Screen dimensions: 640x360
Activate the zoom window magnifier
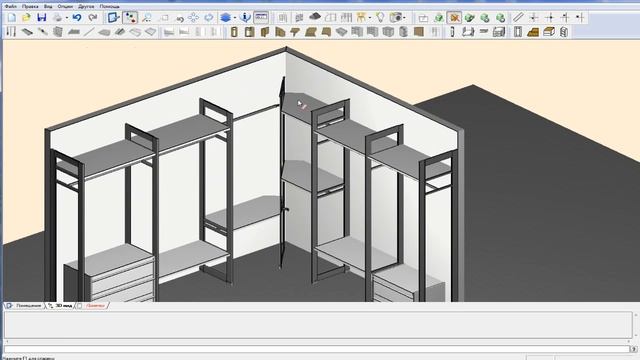point(147,18)
